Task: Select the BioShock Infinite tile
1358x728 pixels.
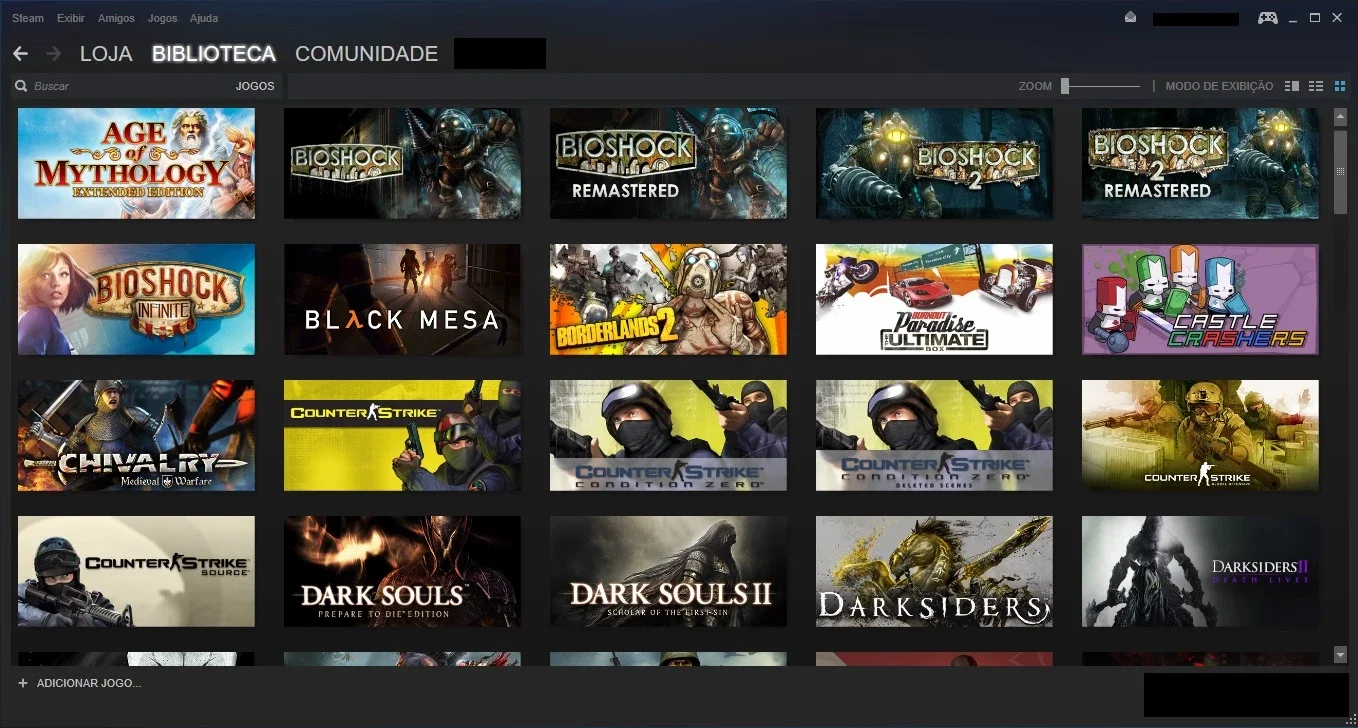Action: pos(136,299)
